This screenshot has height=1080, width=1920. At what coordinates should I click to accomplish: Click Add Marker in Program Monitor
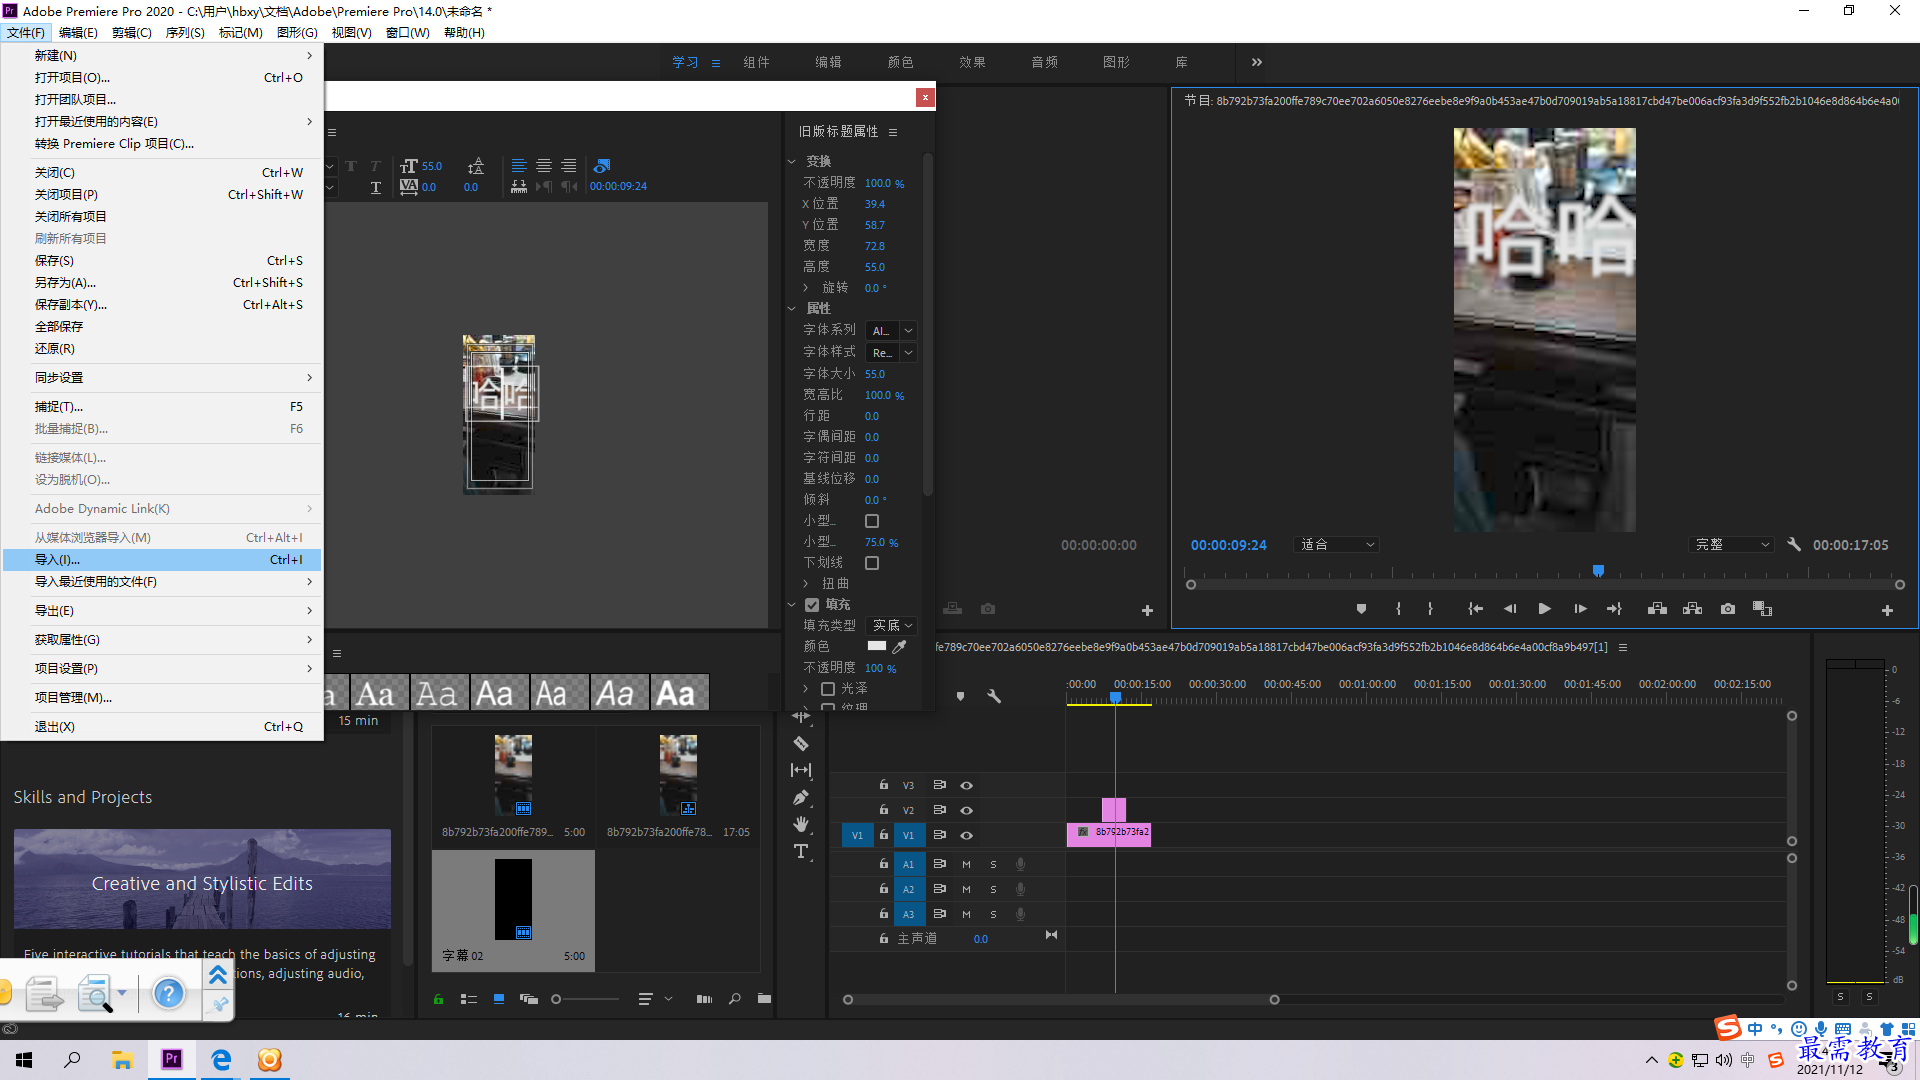click(1361, 609)
